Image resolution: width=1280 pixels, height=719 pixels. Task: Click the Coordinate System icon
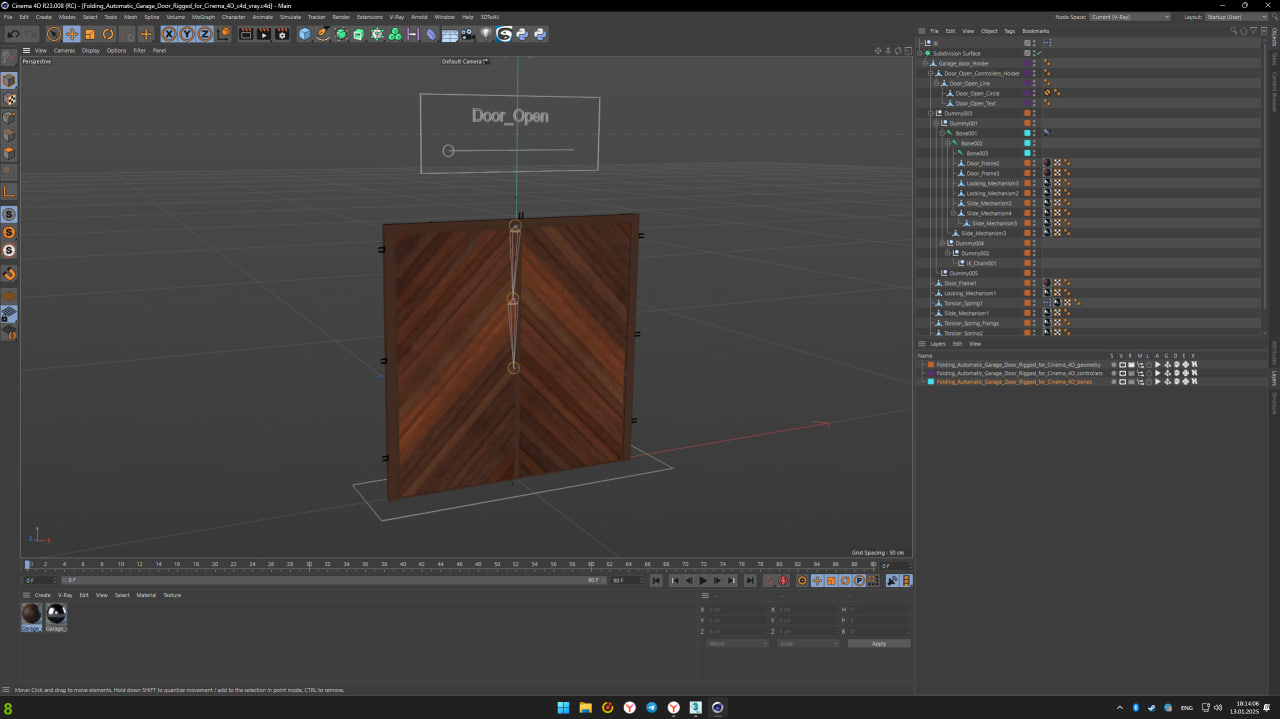click(x=223, y=34)
